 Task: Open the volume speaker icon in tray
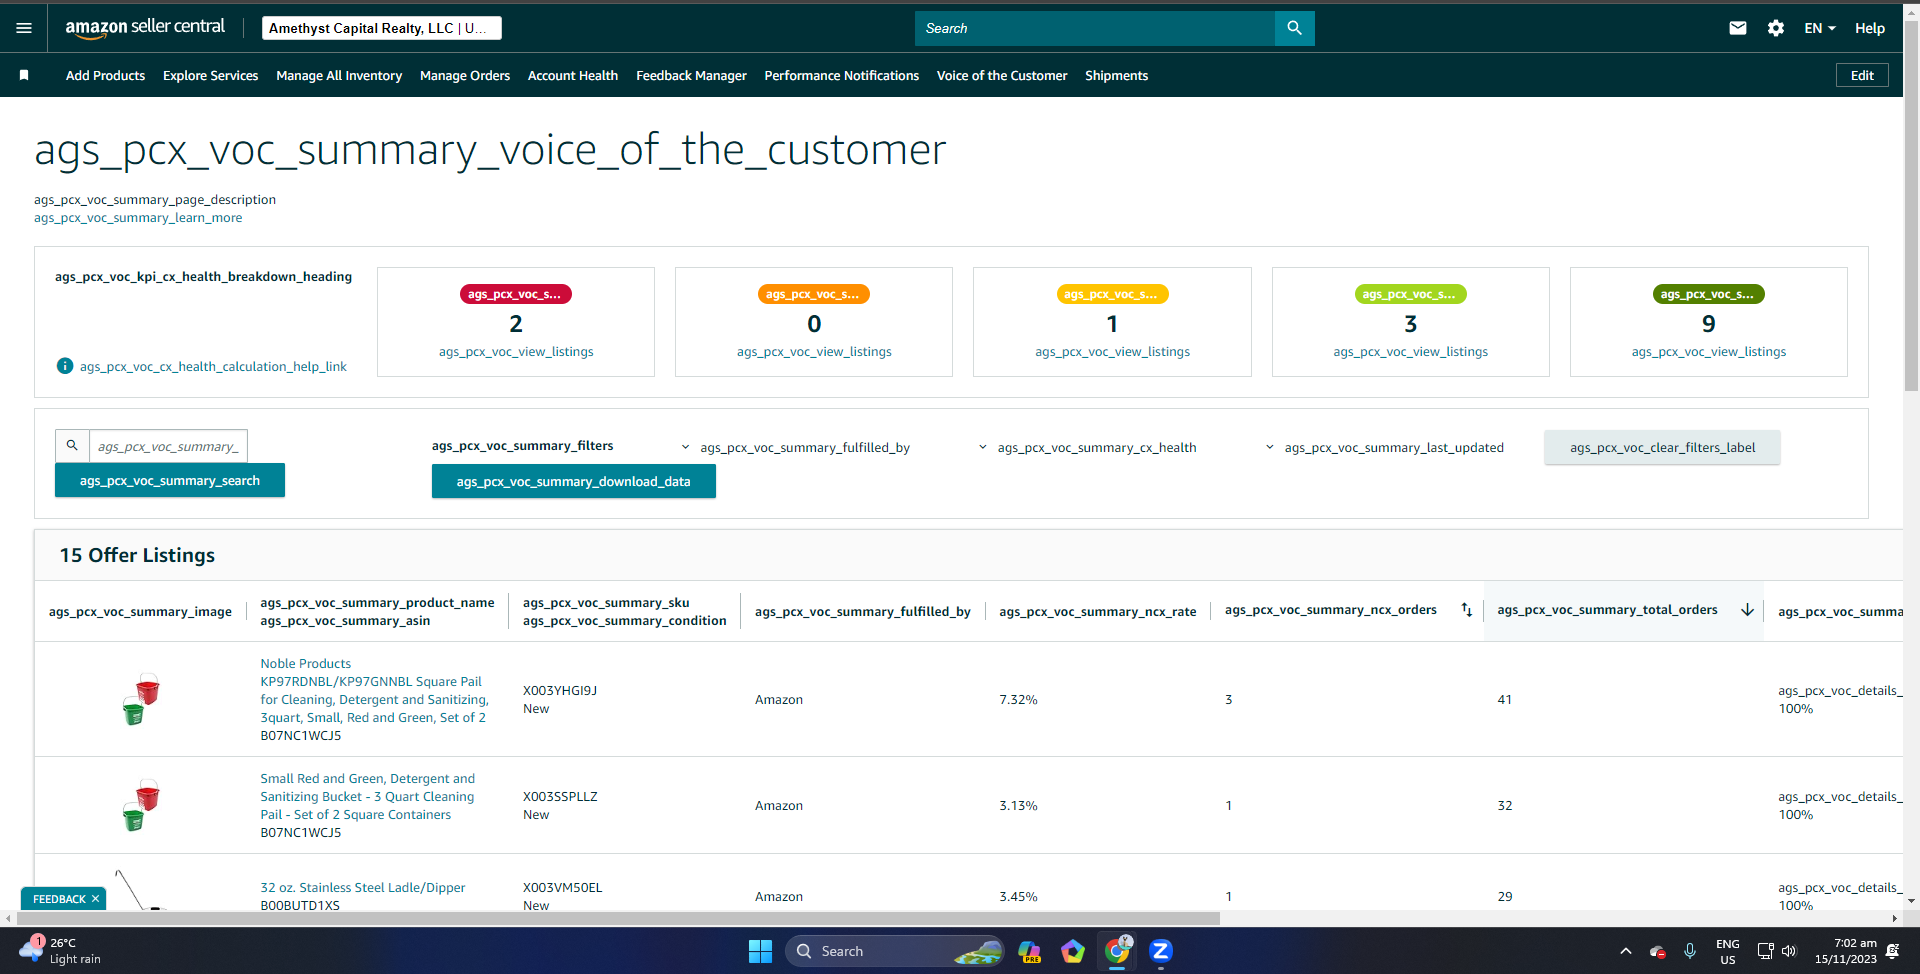click(1789, 951)
